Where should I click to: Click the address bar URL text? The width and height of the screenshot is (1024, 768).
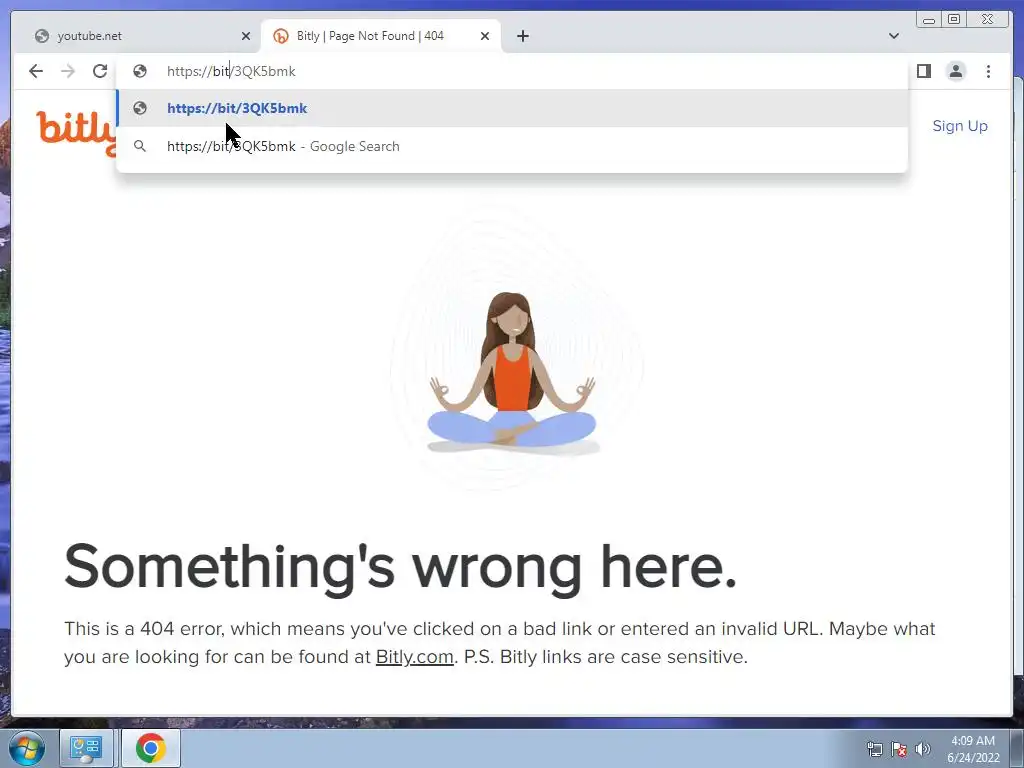[x=231, y=71]
